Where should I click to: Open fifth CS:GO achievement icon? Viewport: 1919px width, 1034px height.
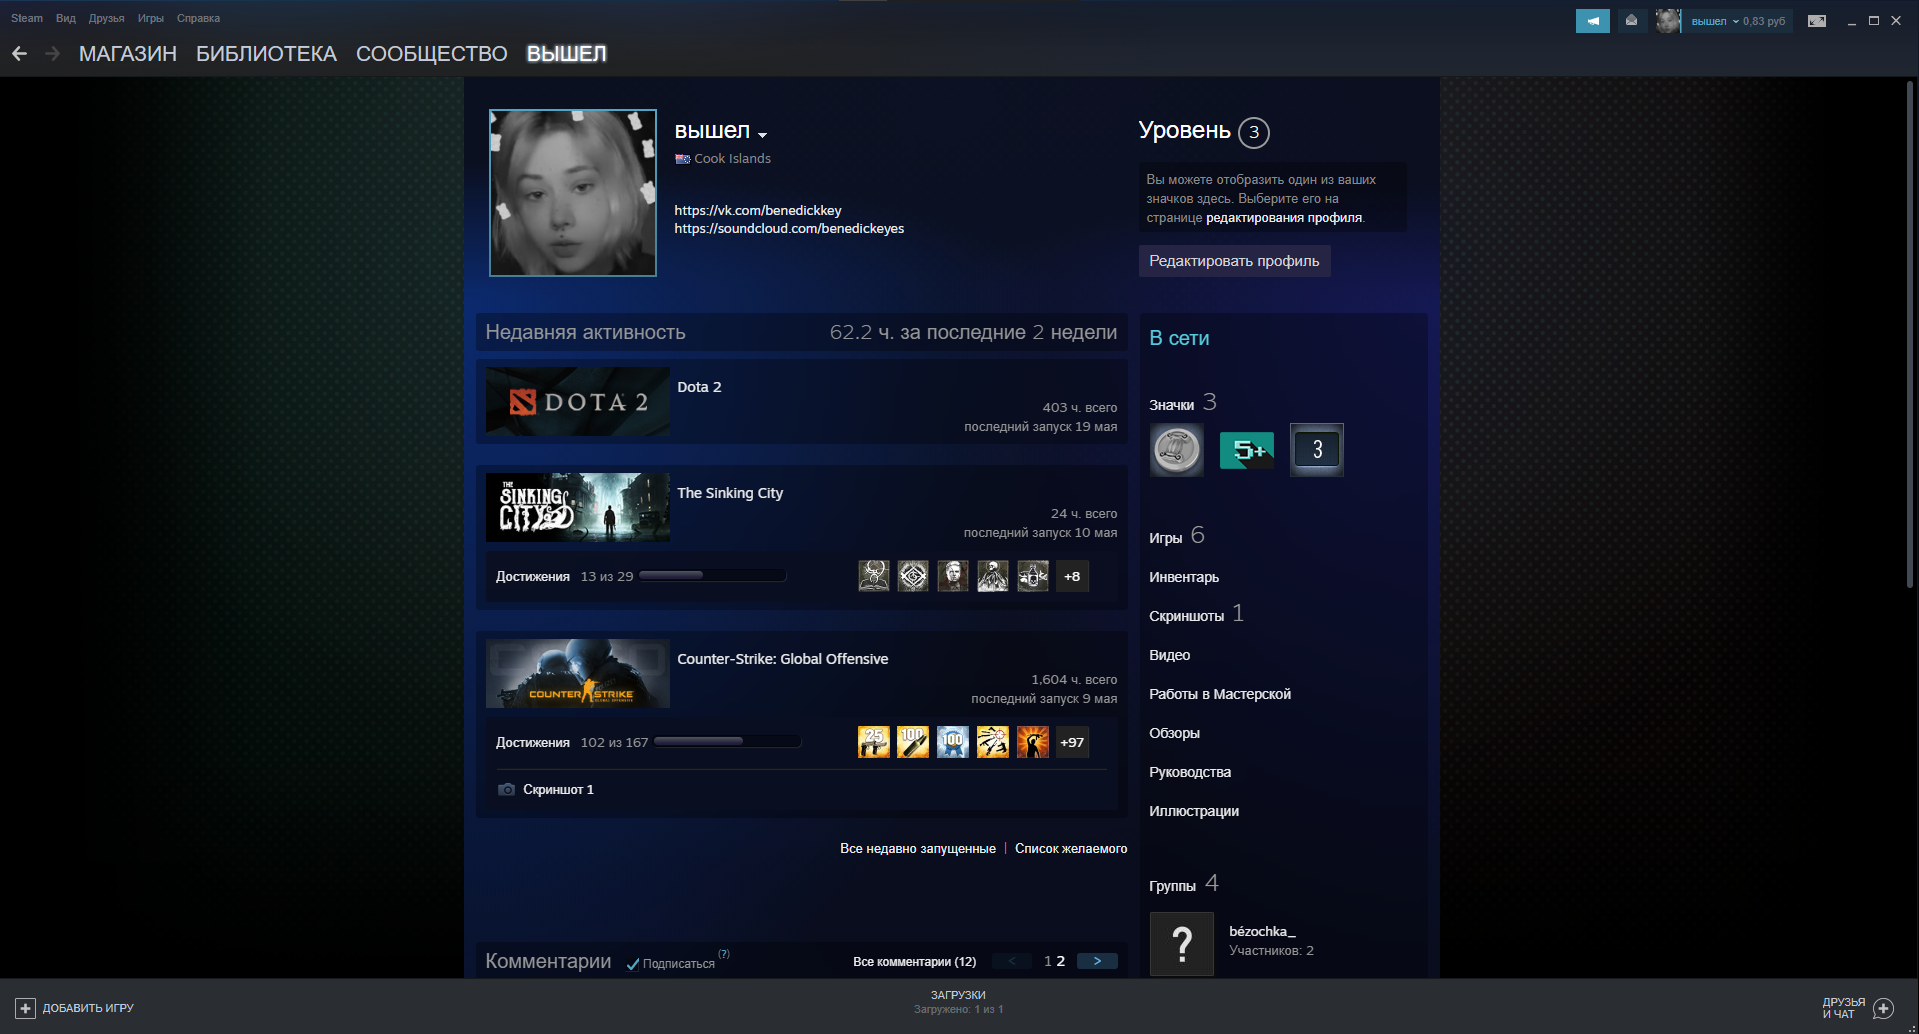(x=1033, y=742)
